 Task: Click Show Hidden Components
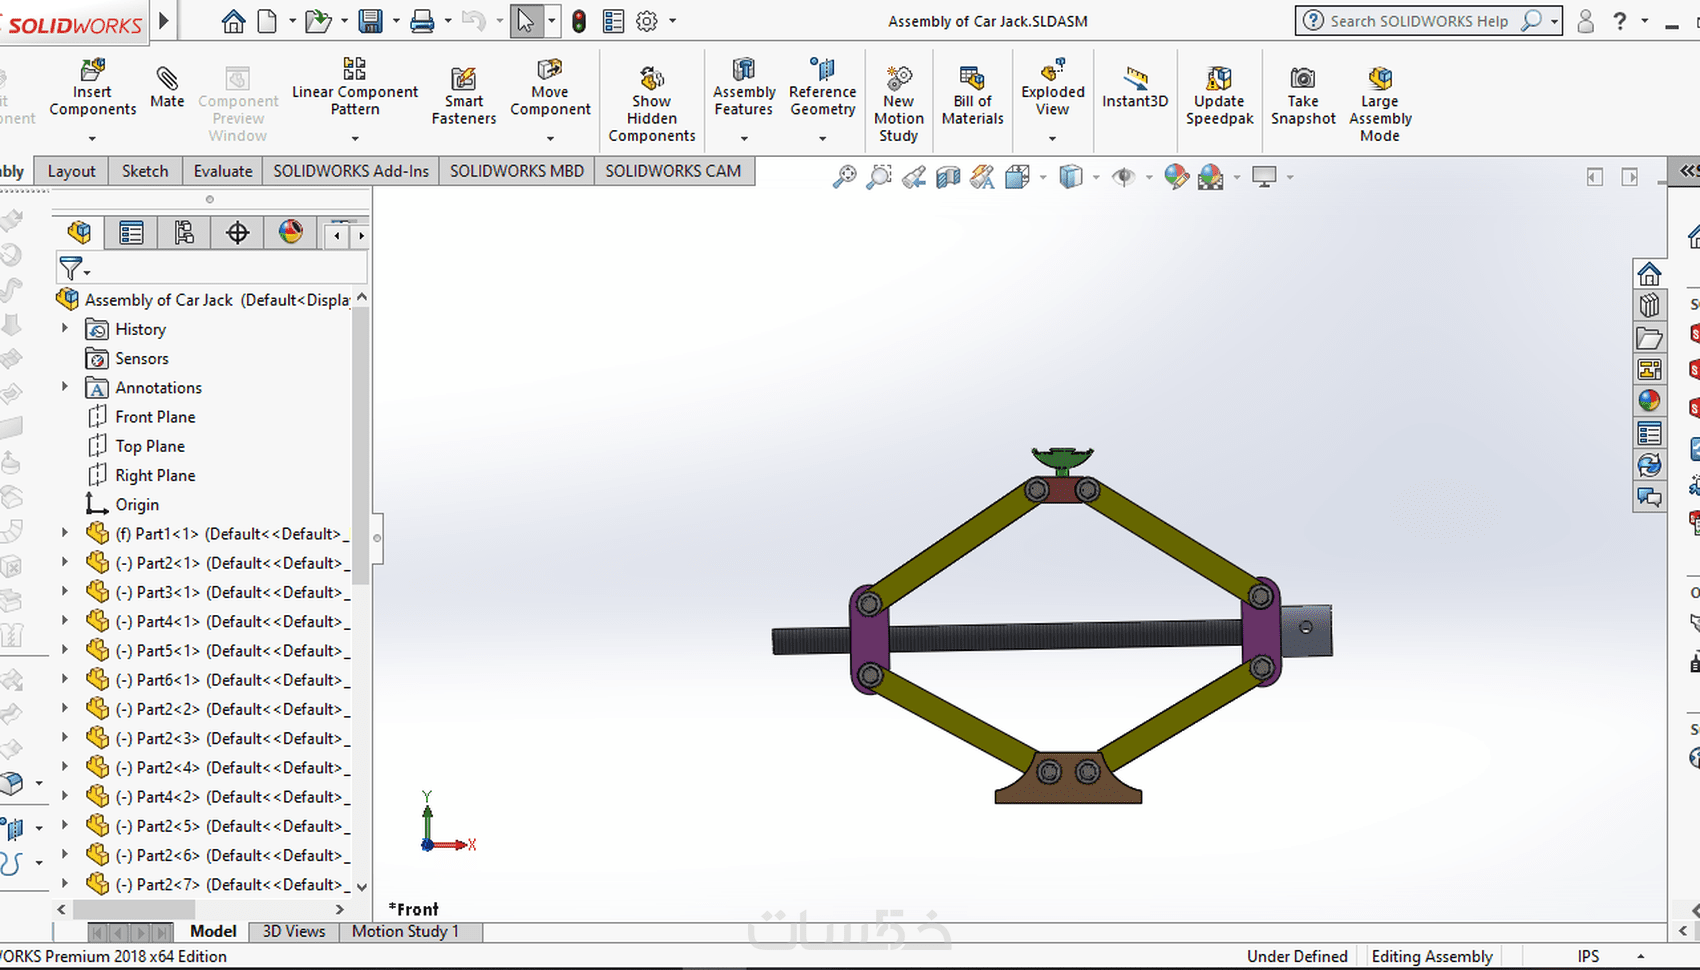[x=652, y=105]
